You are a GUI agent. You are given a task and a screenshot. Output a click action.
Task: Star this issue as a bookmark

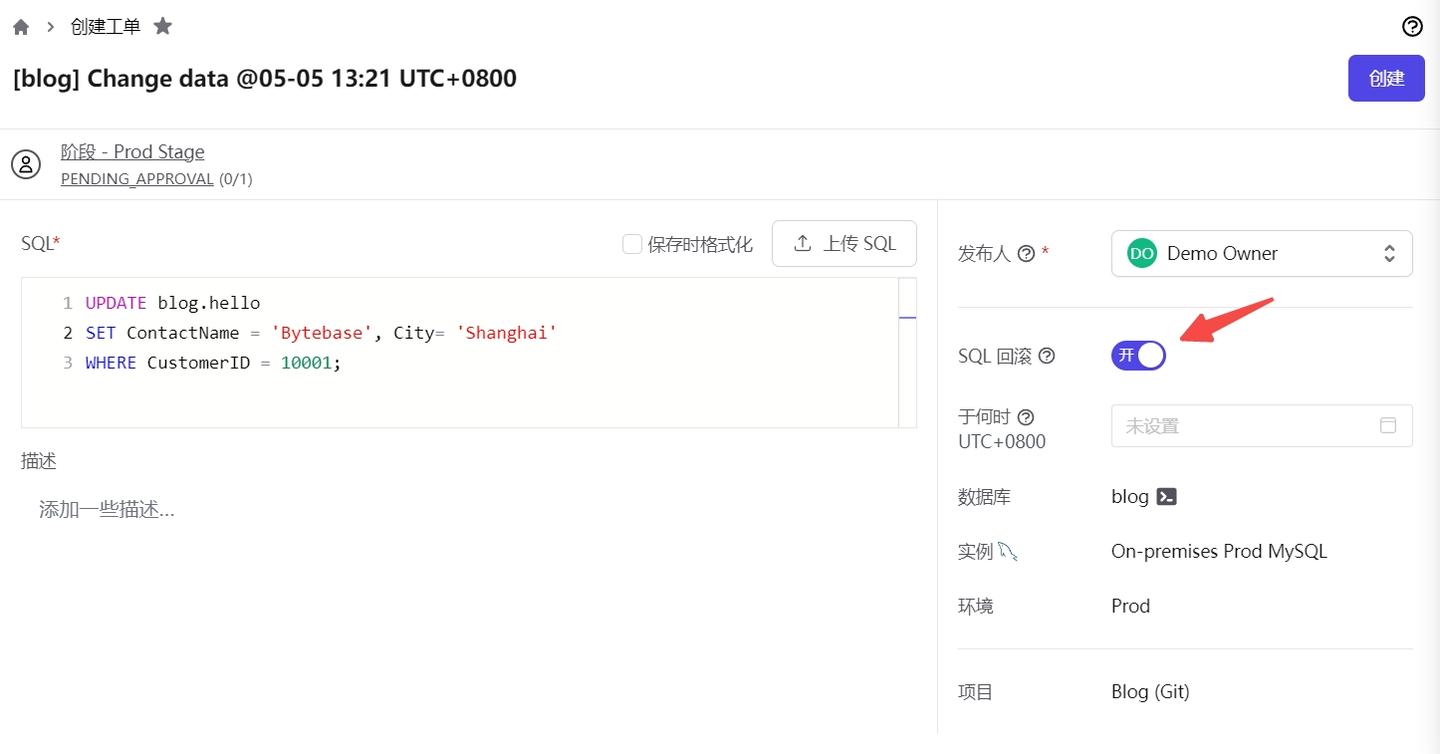tap(163, 26)
